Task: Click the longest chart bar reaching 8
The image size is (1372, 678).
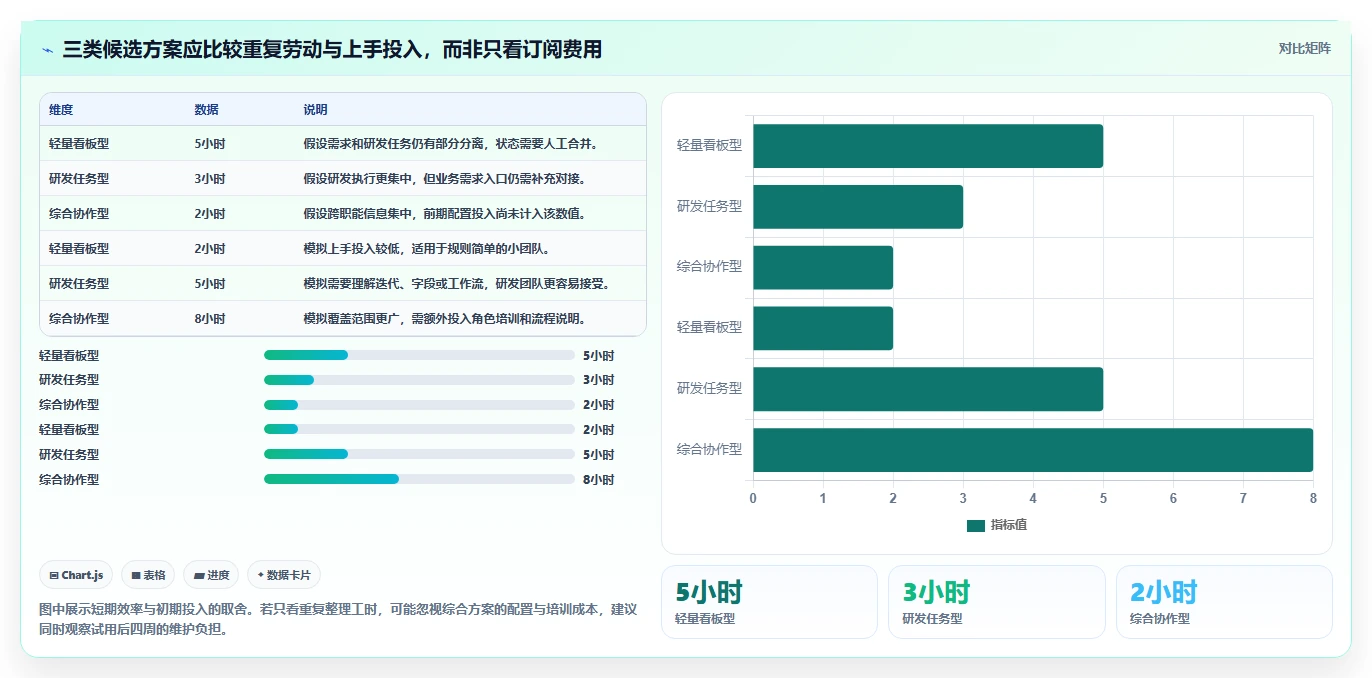Action: [x=1033, y=450]
